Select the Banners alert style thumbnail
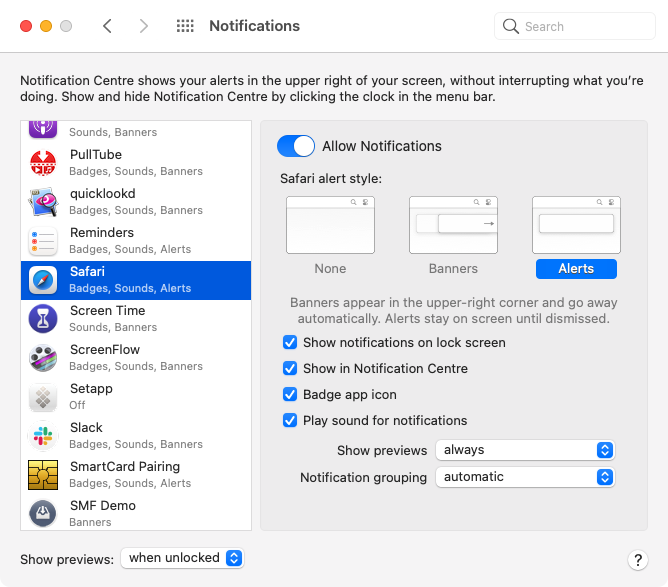 (453, 225)
